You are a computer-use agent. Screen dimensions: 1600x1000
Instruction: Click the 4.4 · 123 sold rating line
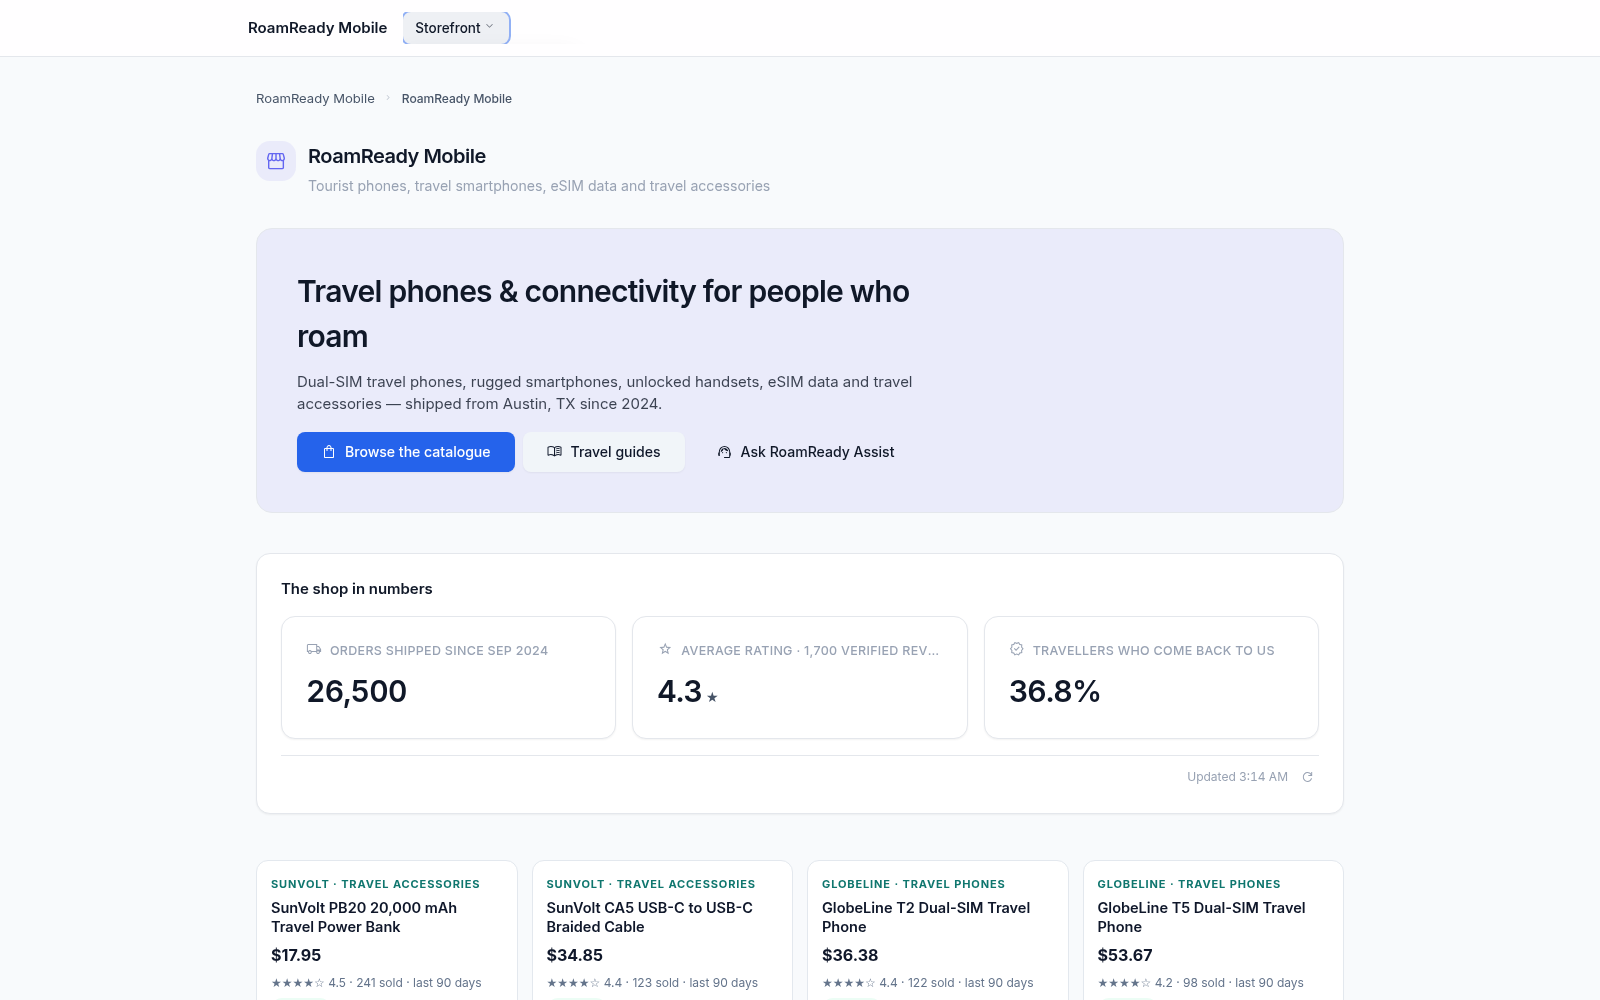click(x=652, y=983)
